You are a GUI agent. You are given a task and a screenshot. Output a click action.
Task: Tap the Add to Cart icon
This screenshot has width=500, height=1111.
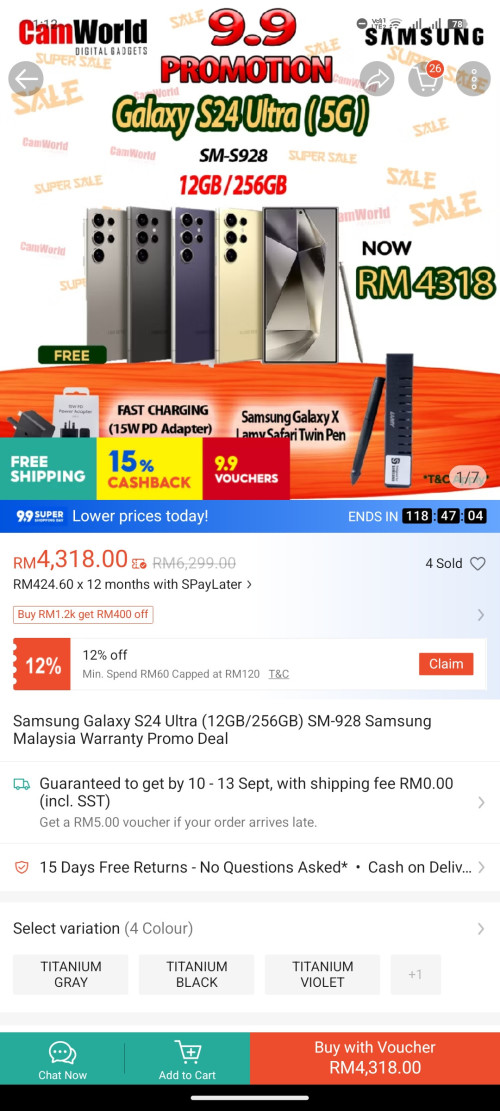click(188, 1053)
